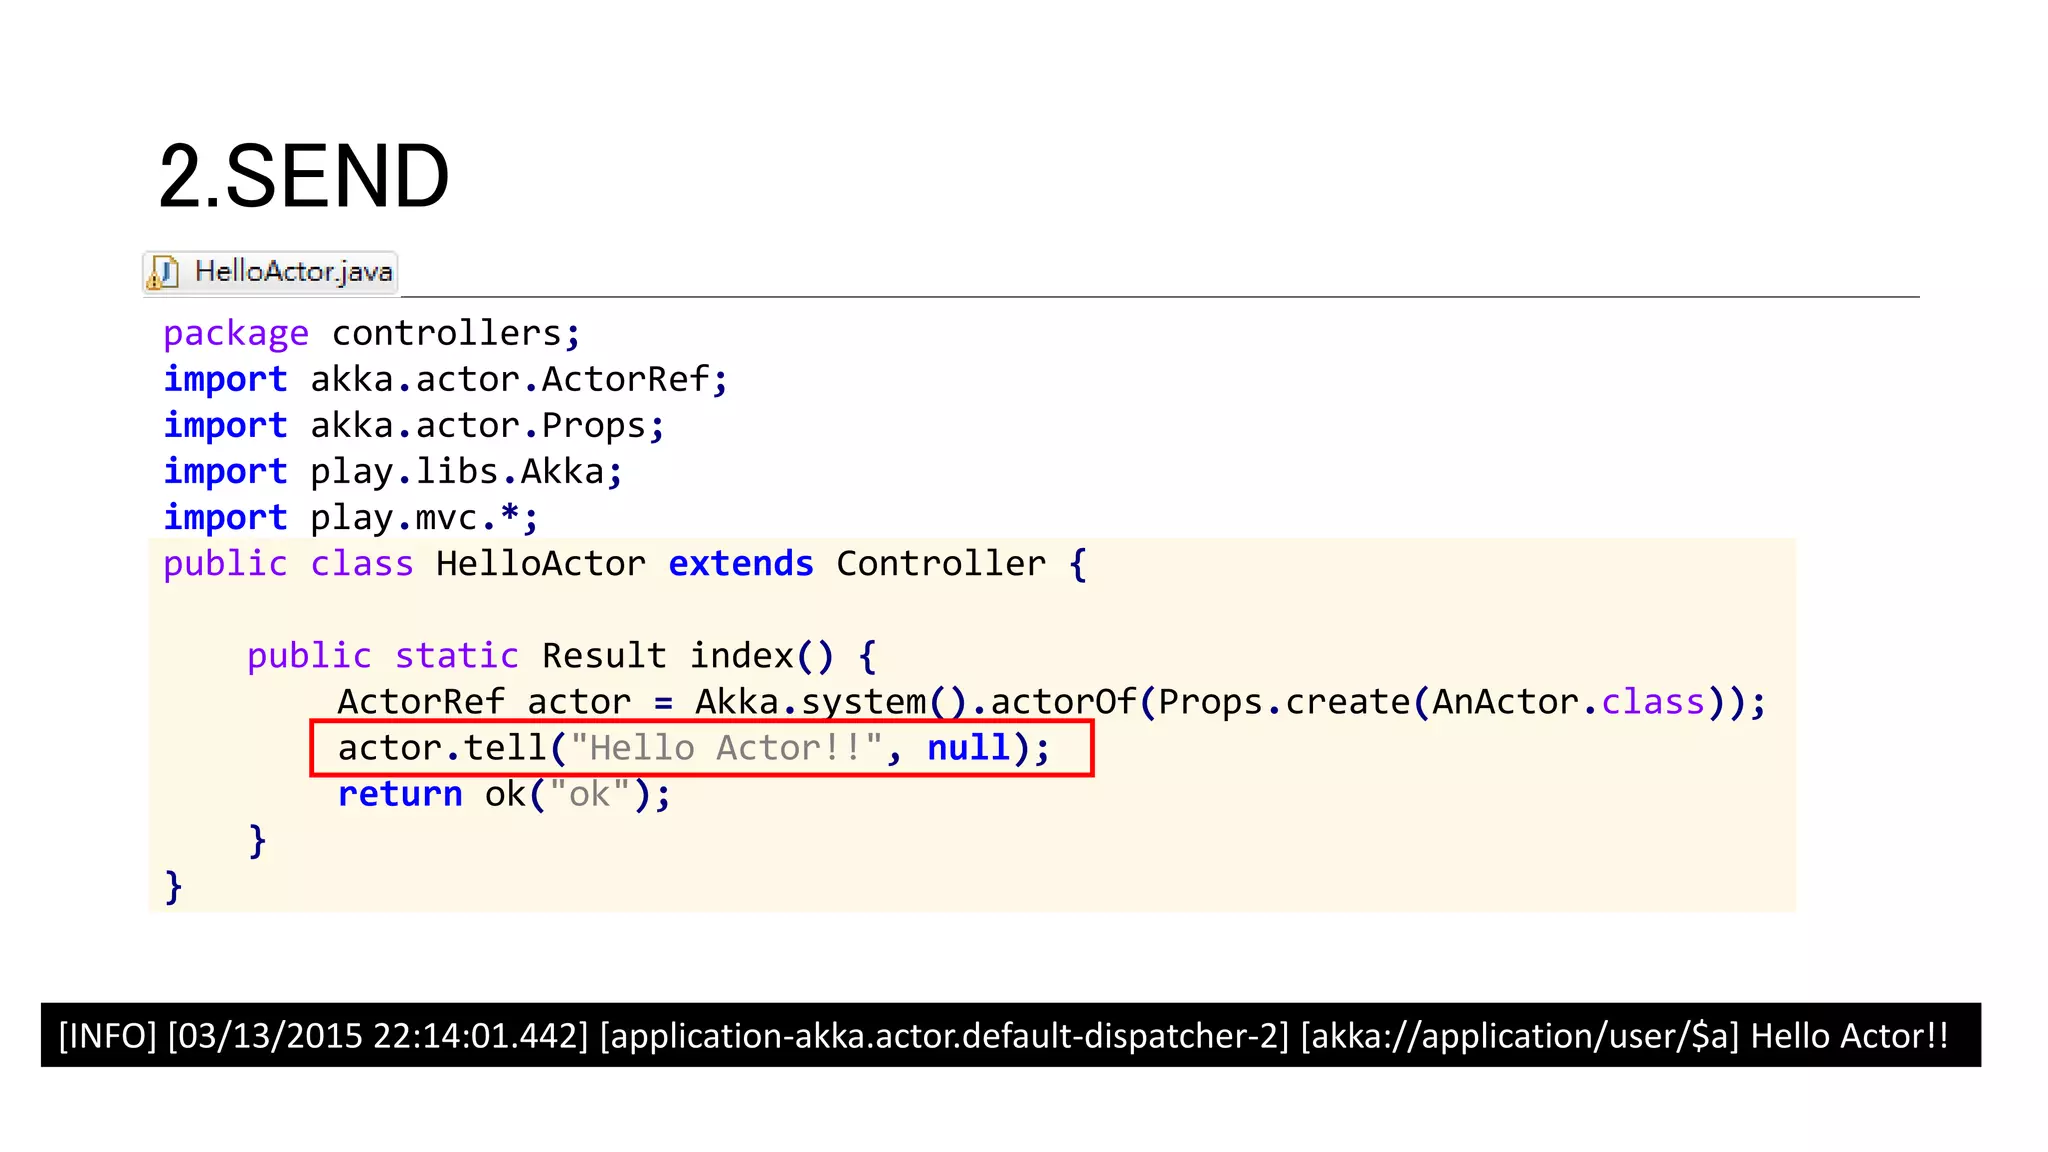Image resolution: width=2048 pixels, height=1152 pixels.
Task: Click the line "import akka.actor.Props;"
Action: click(414, 425)
